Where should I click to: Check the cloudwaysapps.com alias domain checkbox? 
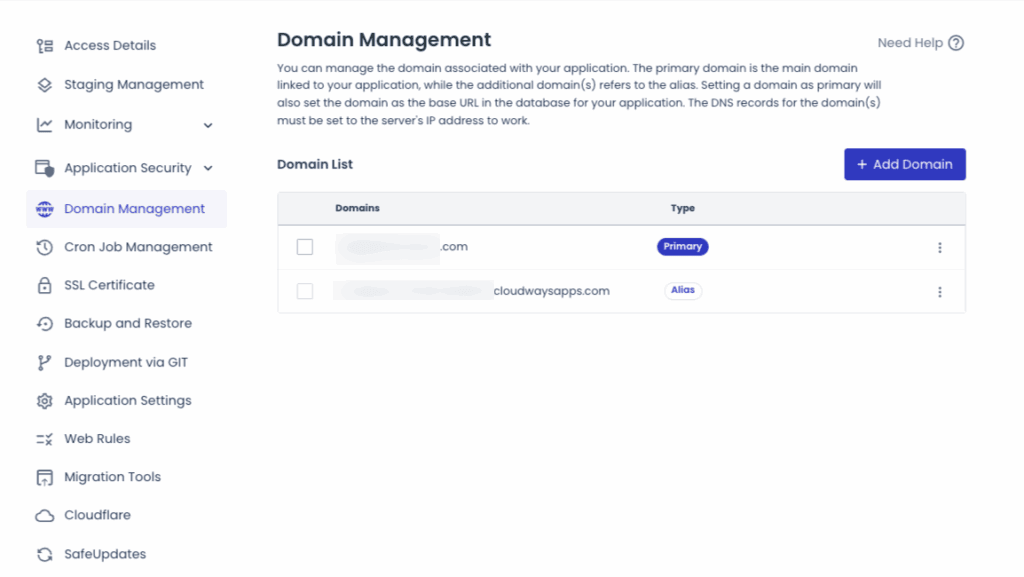305,291
